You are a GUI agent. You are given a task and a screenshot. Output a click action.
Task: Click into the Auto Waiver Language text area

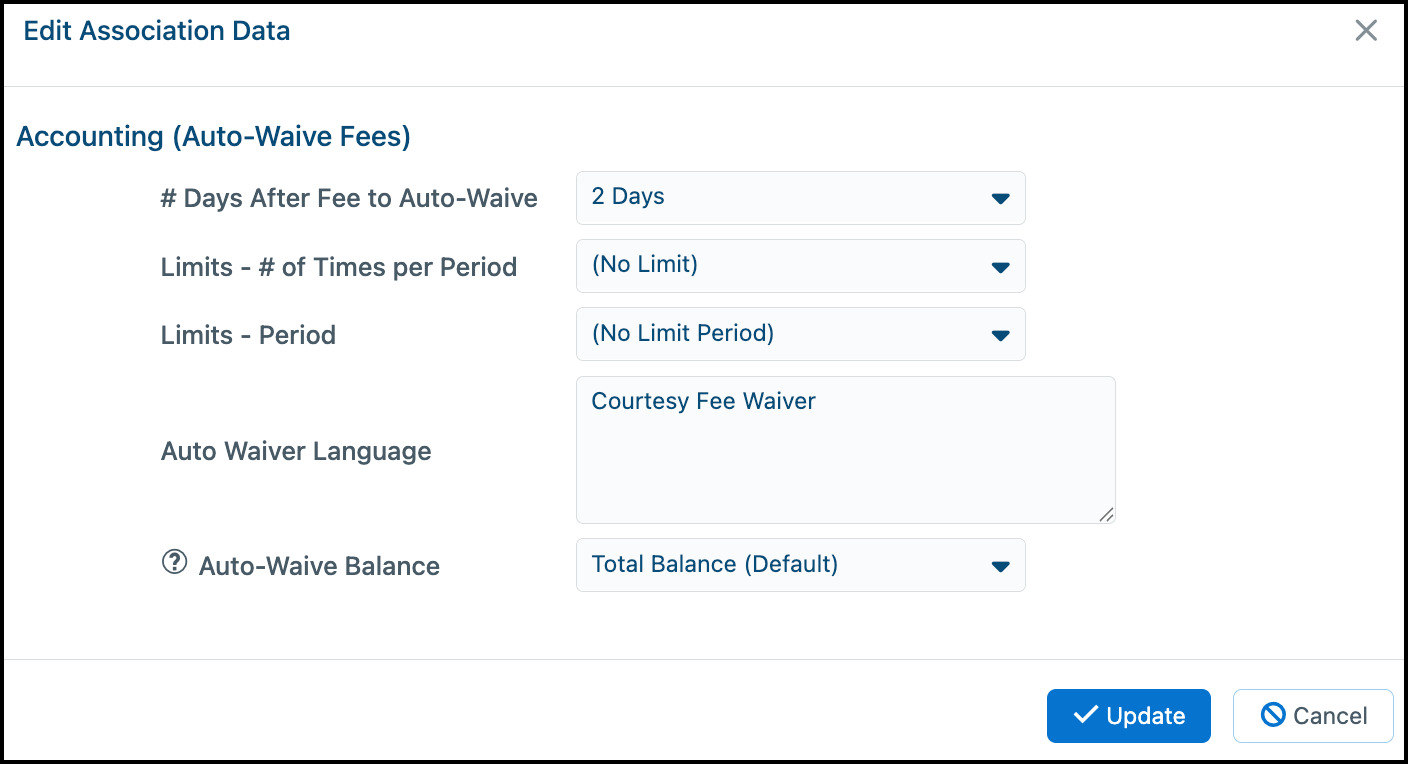[846, 449]
